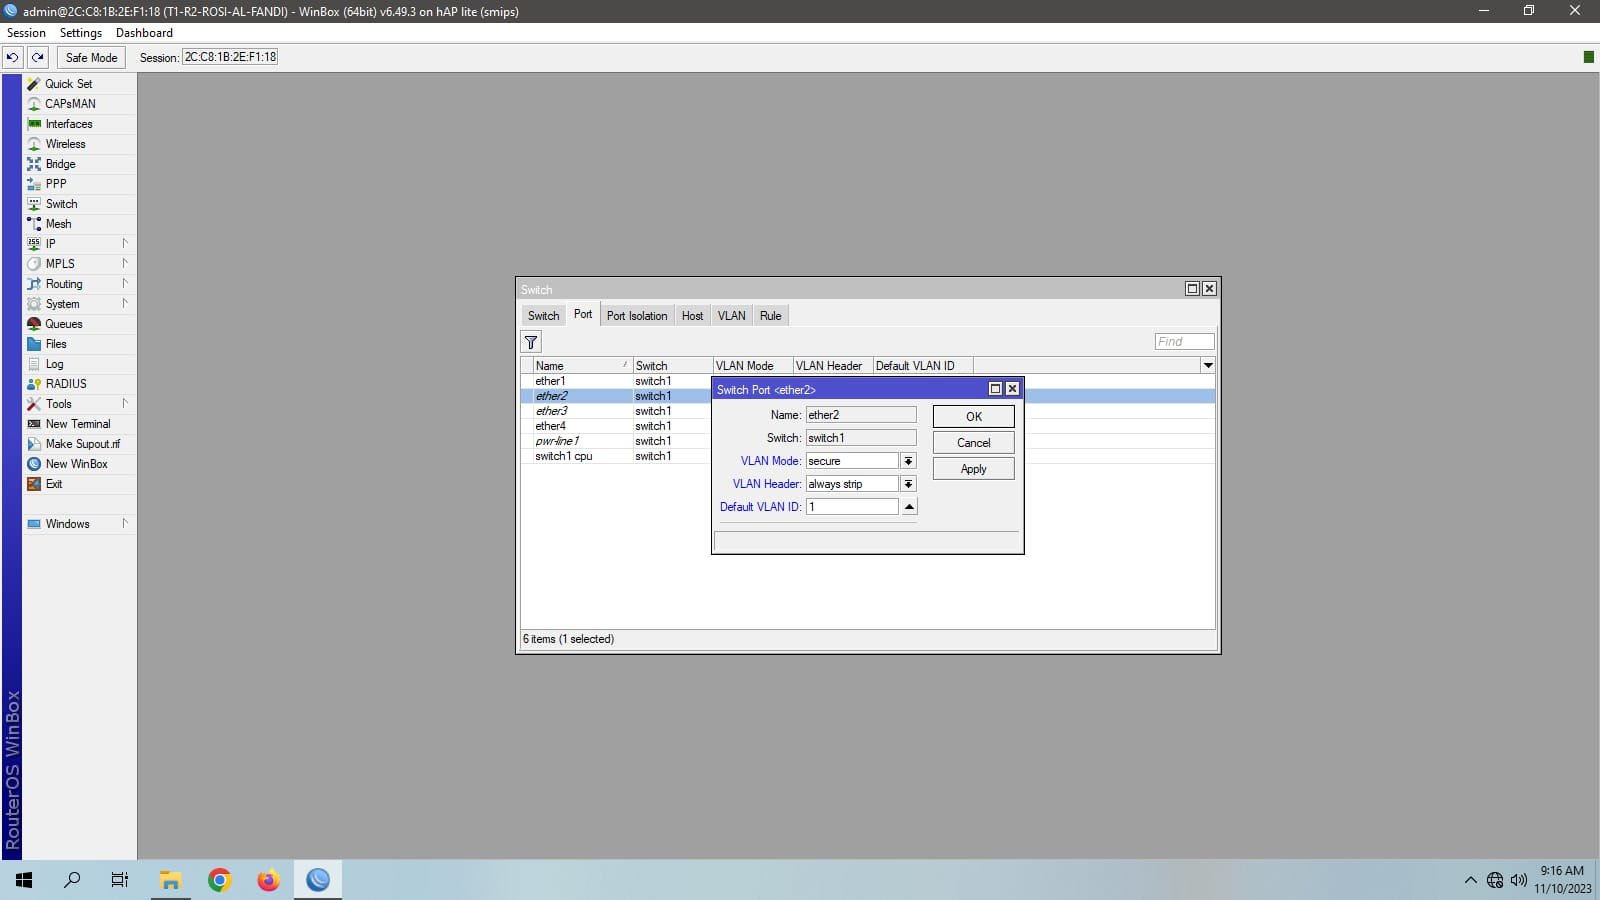Screen dimensions: 1600x900
Task: Open the PPP menu
Action: 79,184
